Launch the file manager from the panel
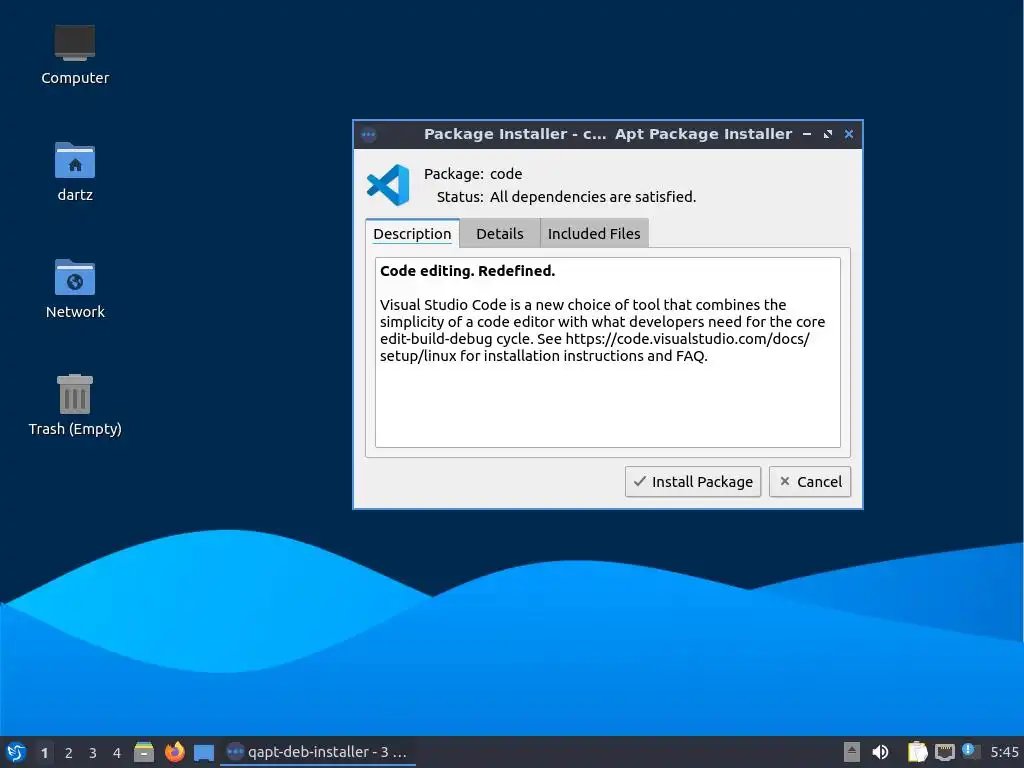The width and height of the screenshot is (1024, 768). 144,752
